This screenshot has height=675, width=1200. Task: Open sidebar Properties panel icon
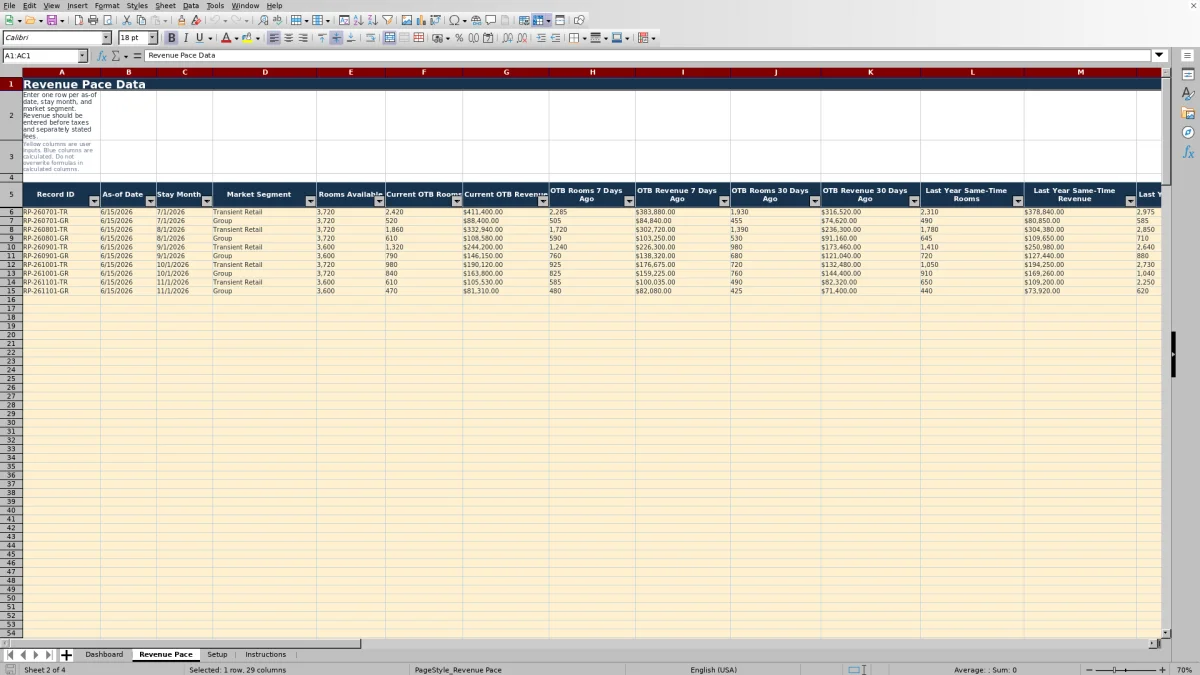point(1188,75)
